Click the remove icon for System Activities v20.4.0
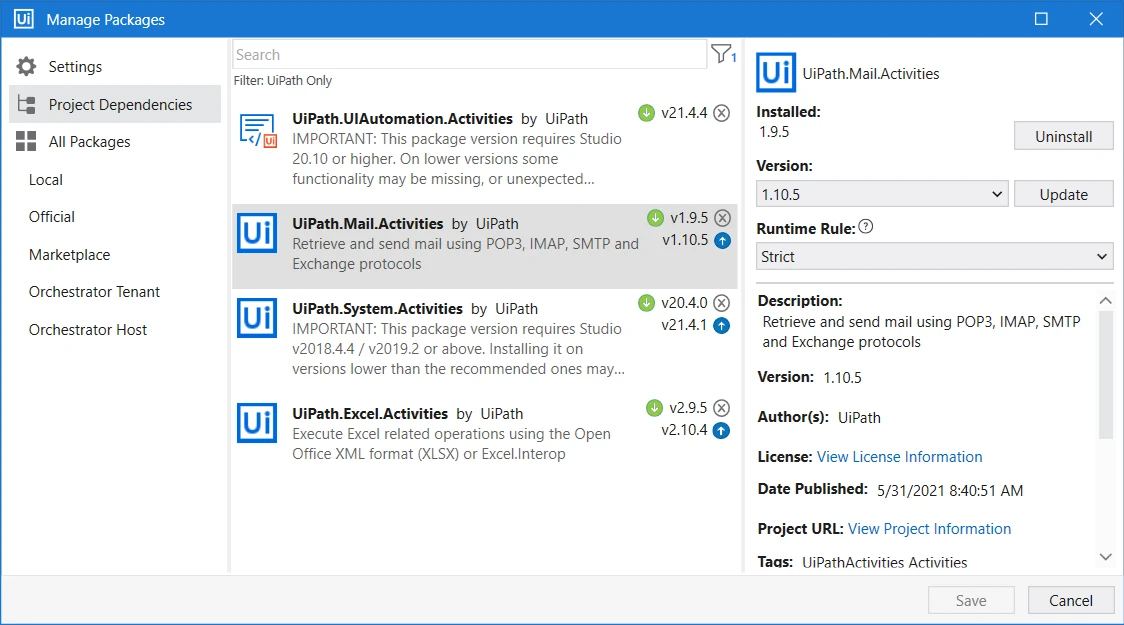This screenshot has width=1124, height=625. pyautogui.click(x=722, y=303)
